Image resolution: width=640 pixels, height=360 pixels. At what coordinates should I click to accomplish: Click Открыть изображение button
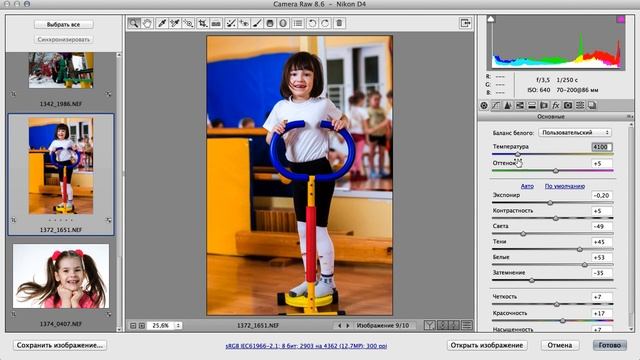point(487,345)
